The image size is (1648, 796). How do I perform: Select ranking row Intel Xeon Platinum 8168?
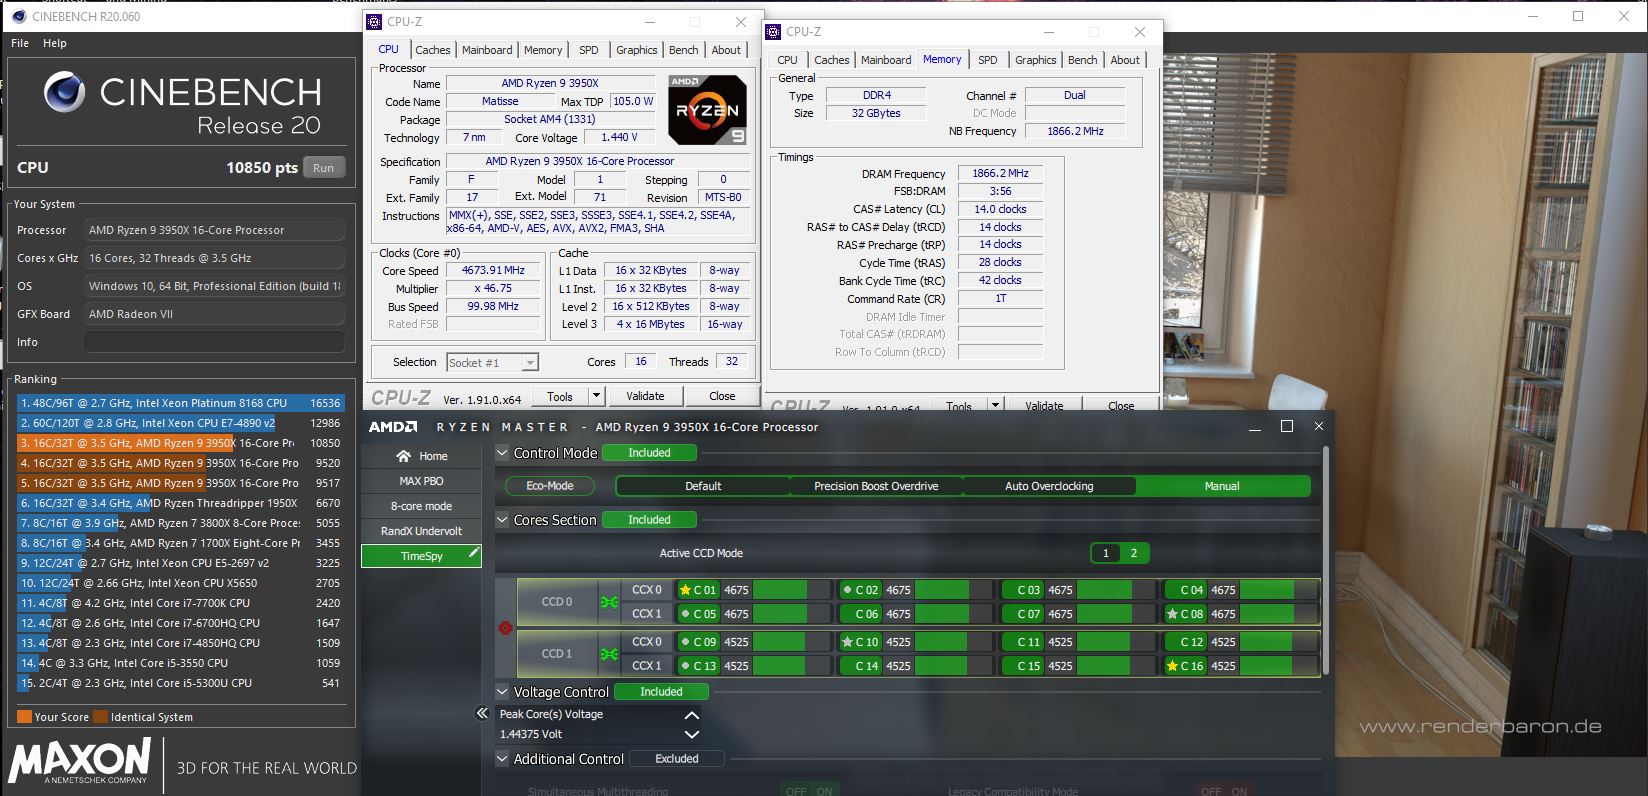[181, 403]
